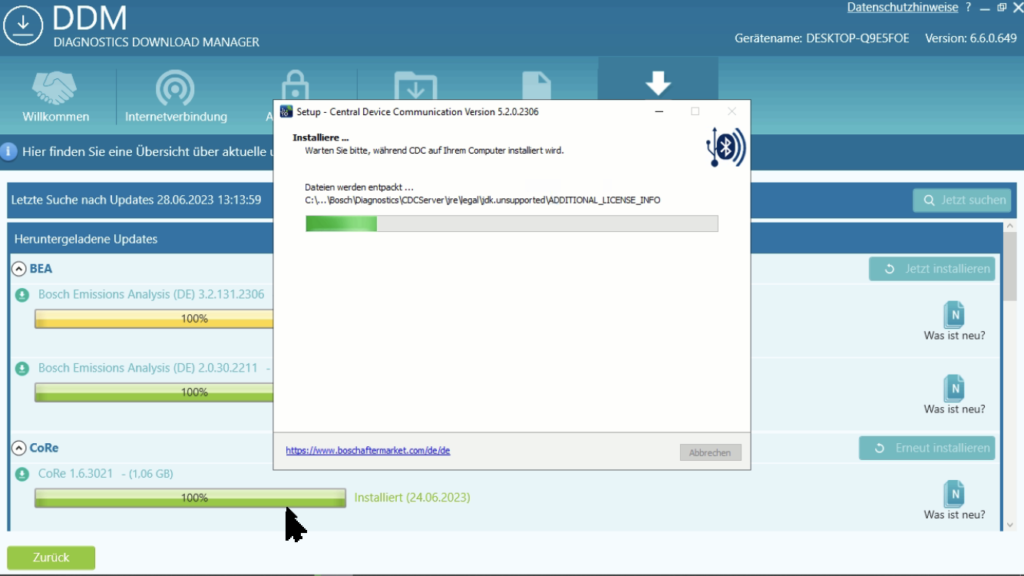
Task: Collapse the BEA group
Action: [x=19, y=268]
